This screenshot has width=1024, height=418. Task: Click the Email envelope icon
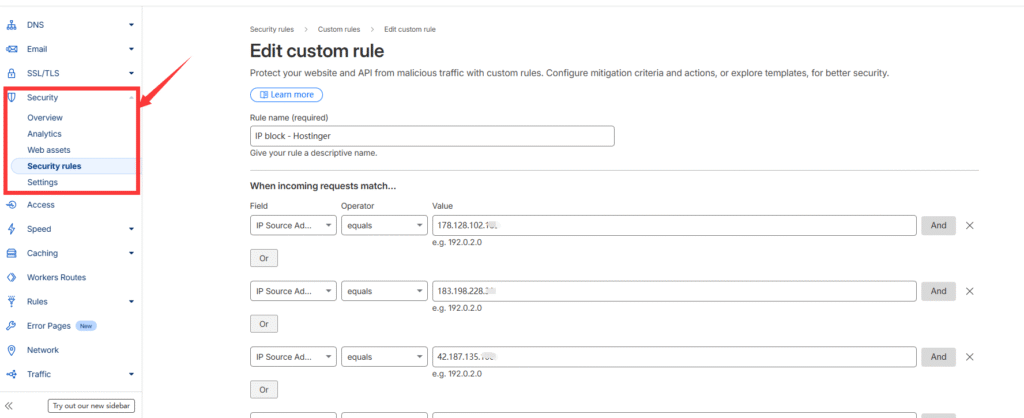[12, 48]
